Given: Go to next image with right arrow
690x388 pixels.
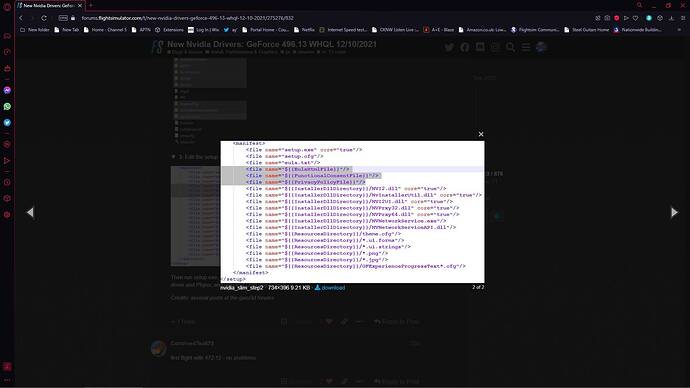Looking at the screenshot, I should click(674, 212).
